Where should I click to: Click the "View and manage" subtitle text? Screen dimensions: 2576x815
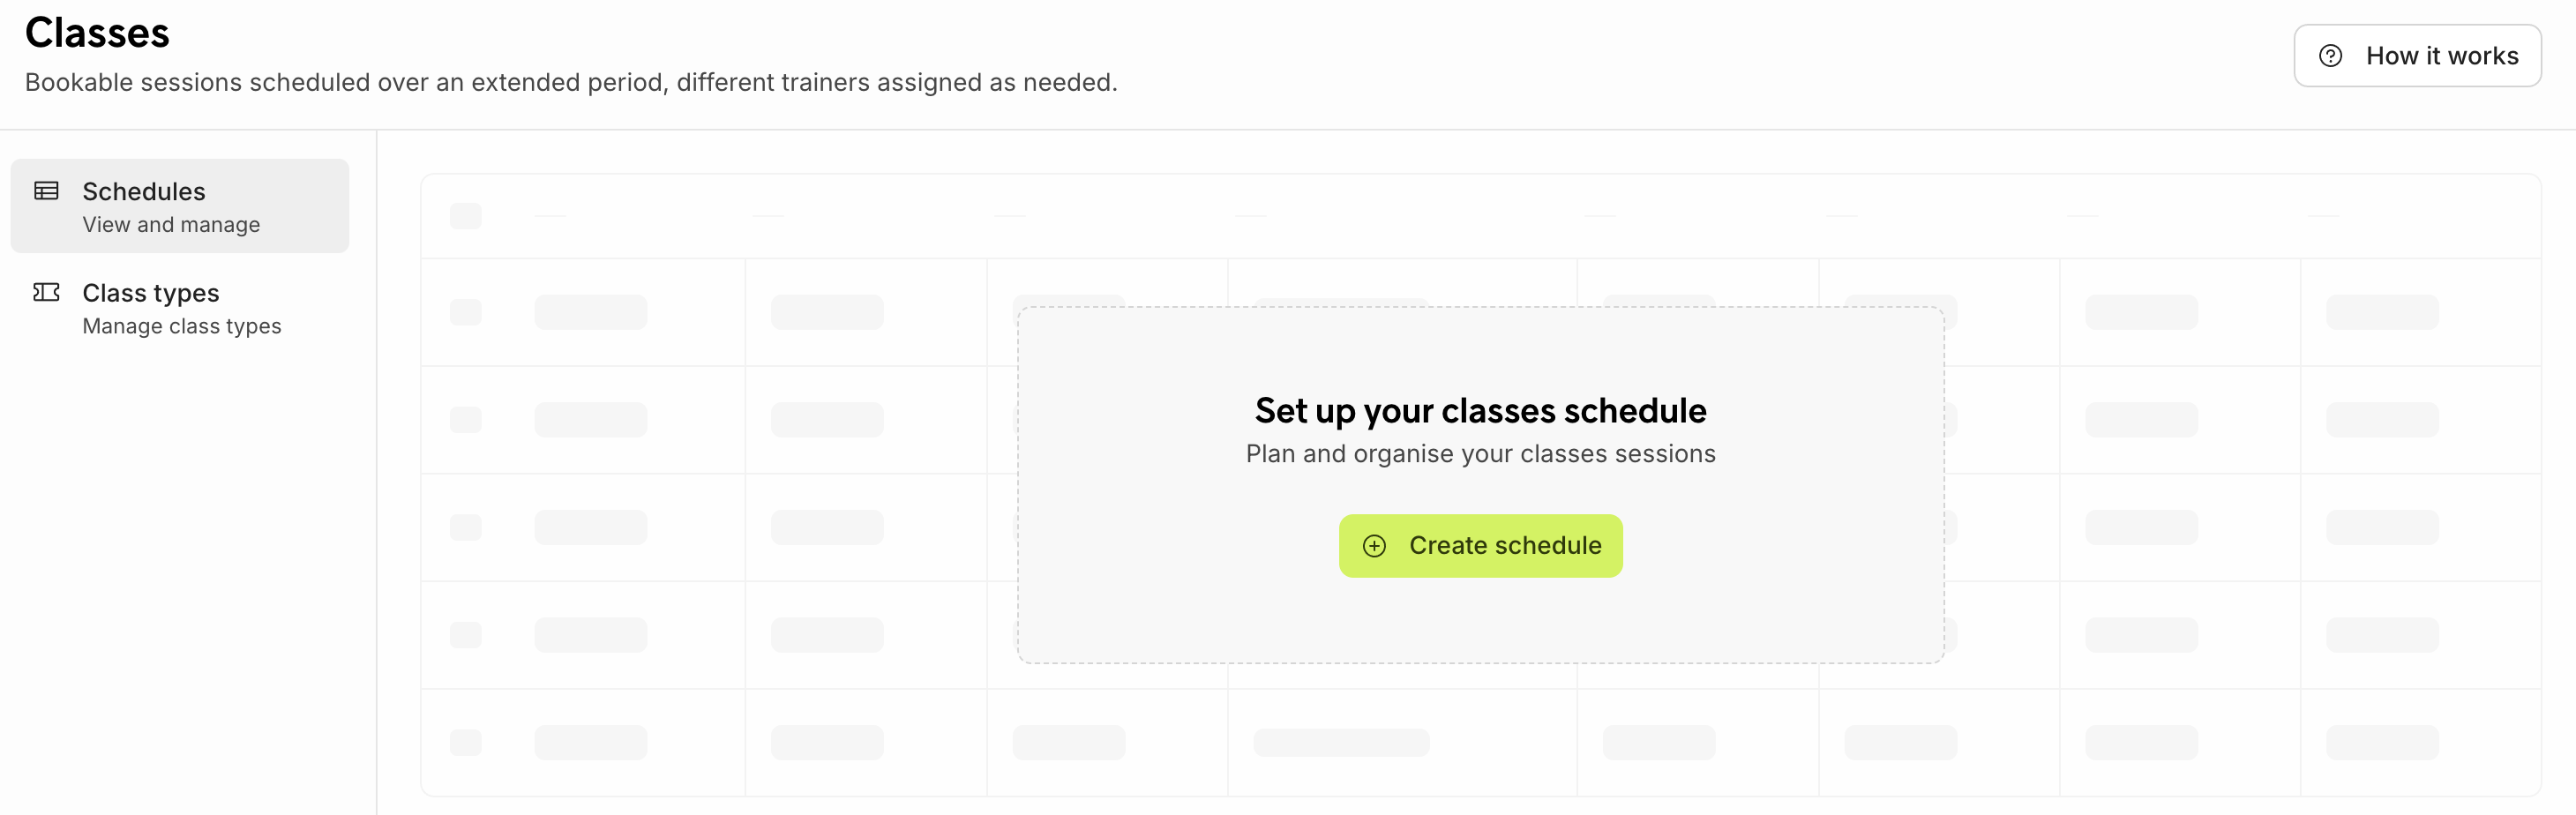click(171, 225)
